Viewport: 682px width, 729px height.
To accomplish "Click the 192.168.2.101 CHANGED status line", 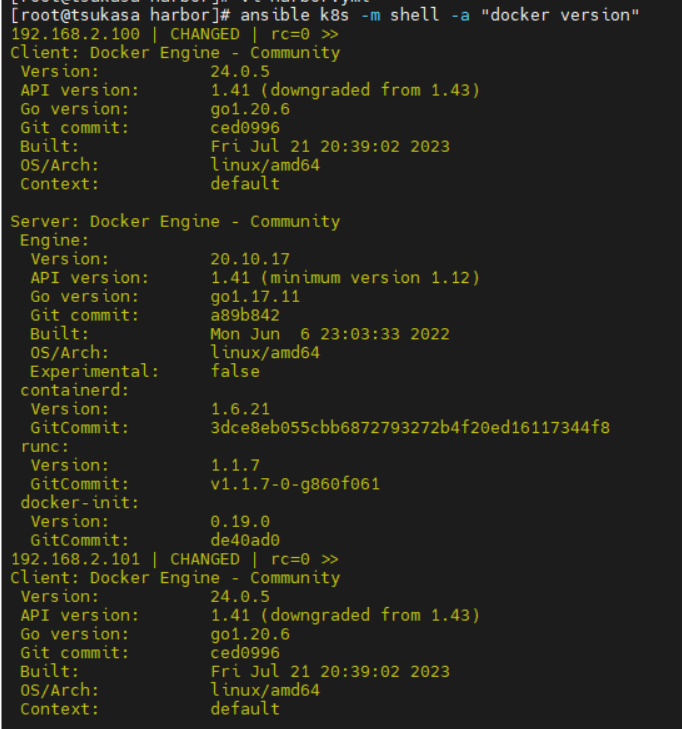I will pos(174,559).
